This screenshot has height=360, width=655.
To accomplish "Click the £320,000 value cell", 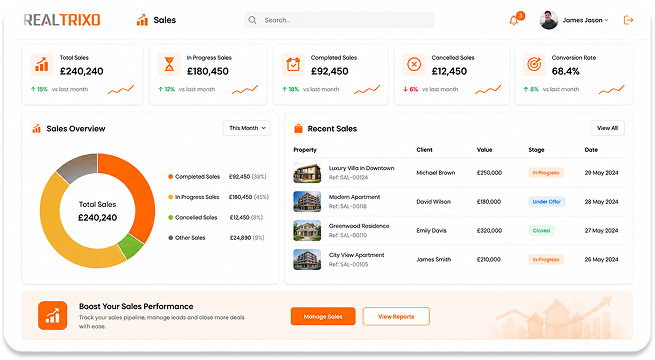I will pos(489,231).
